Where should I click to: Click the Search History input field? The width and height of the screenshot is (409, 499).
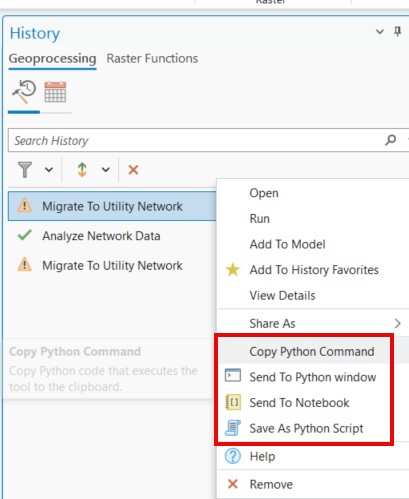click(197, 140)
